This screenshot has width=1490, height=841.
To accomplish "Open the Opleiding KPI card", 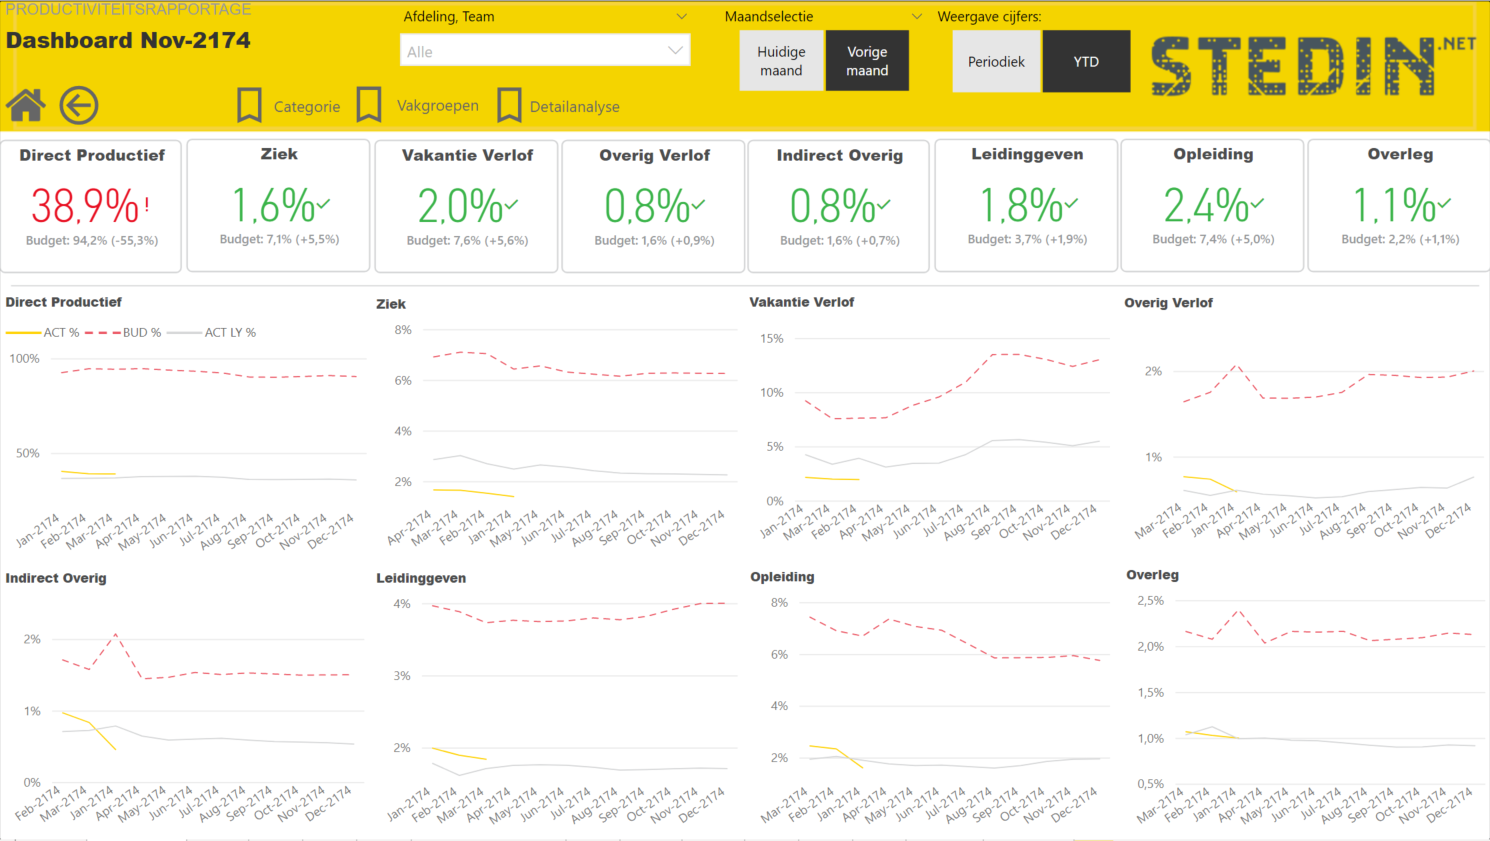I will coord(1213,205).
